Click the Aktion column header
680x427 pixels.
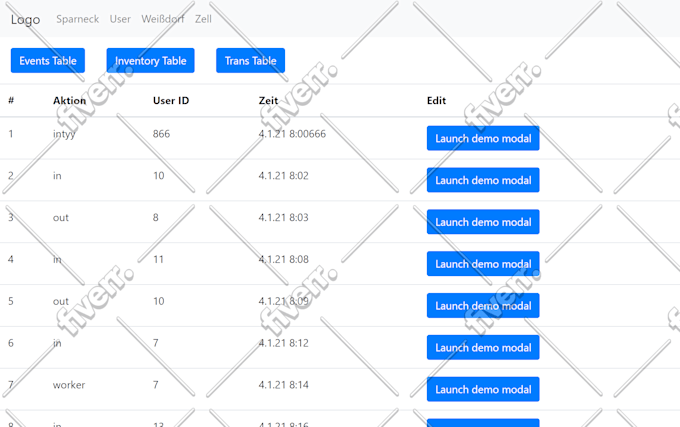(69, 101)
